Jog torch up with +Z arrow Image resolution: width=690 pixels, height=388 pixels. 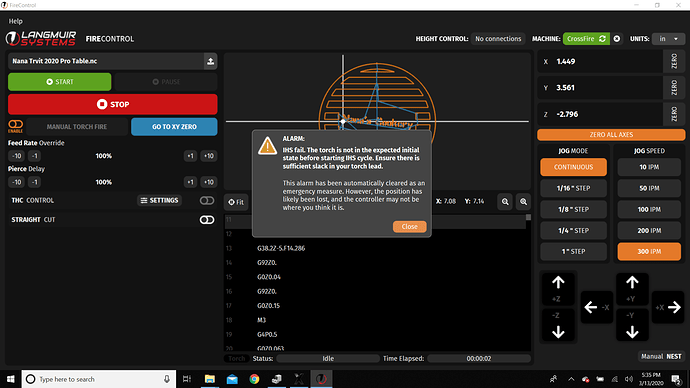point(558,289)
